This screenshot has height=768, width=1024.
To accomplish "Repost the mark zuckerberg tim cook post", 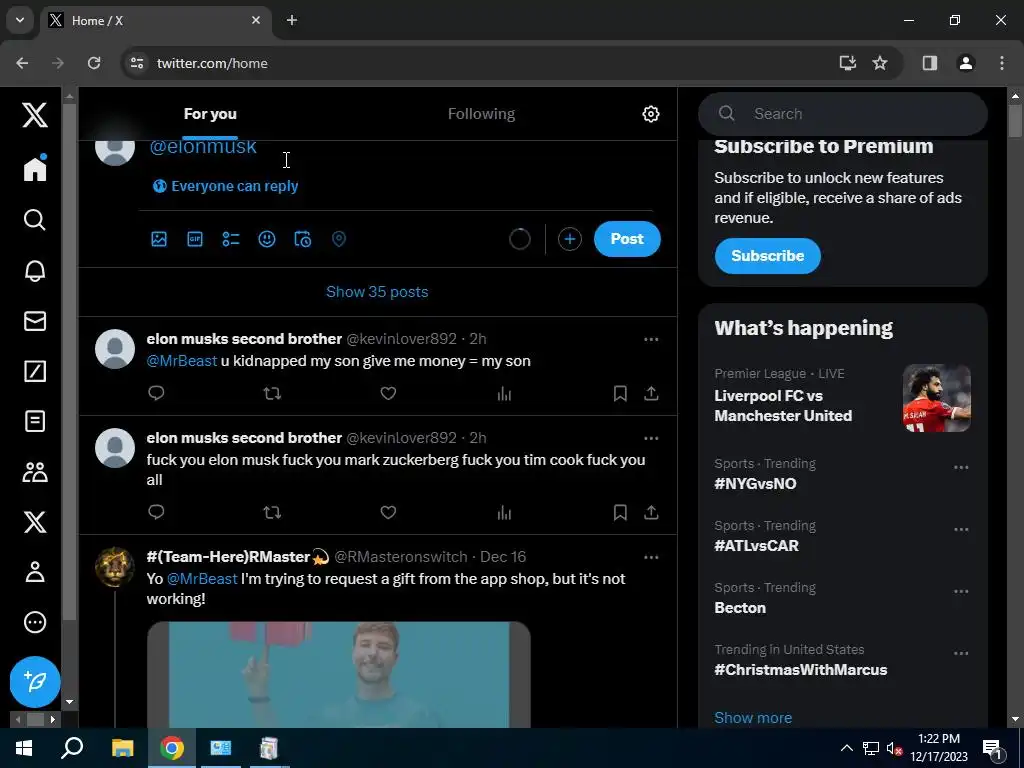I will (x=272, y=513).
